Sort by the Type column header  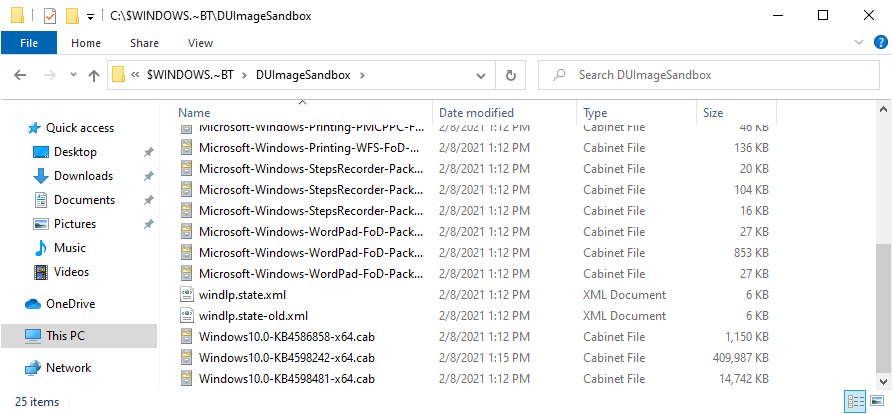[x=595, y=113]
